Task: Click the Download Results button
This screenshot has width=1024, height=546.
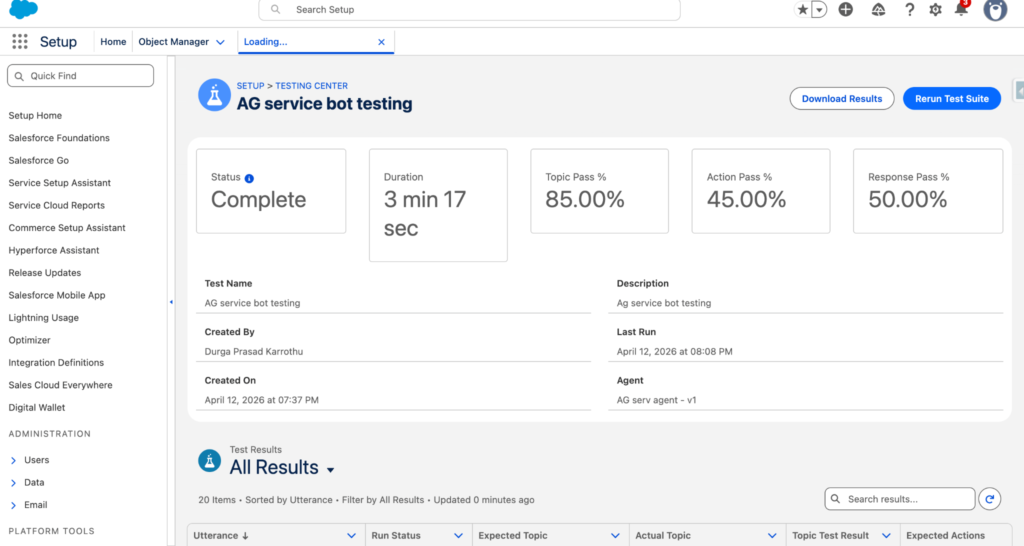Action: pos(841,99)
